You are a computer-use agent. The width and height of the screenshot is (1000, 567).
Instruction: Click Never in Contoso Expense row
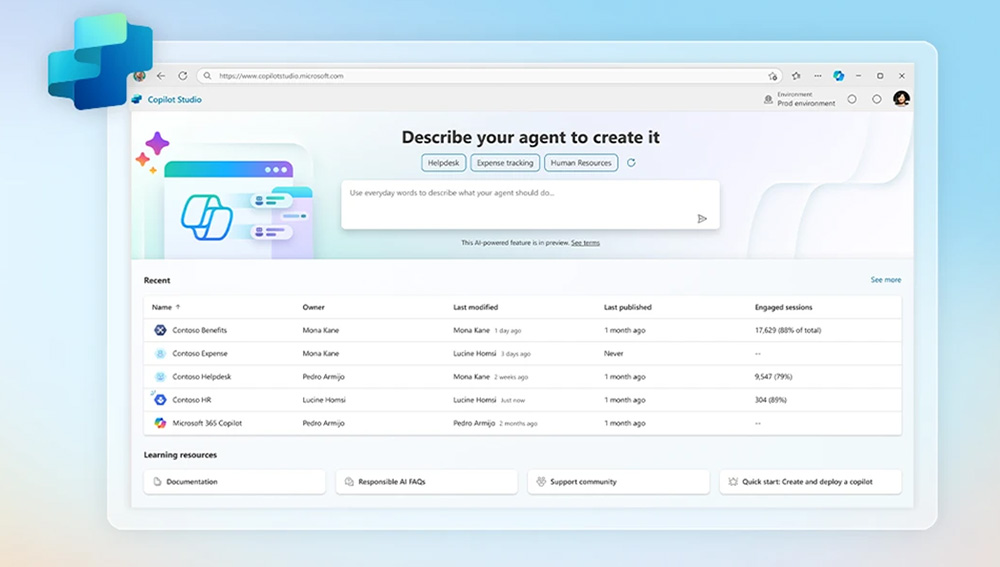click(x=614, y=353)
